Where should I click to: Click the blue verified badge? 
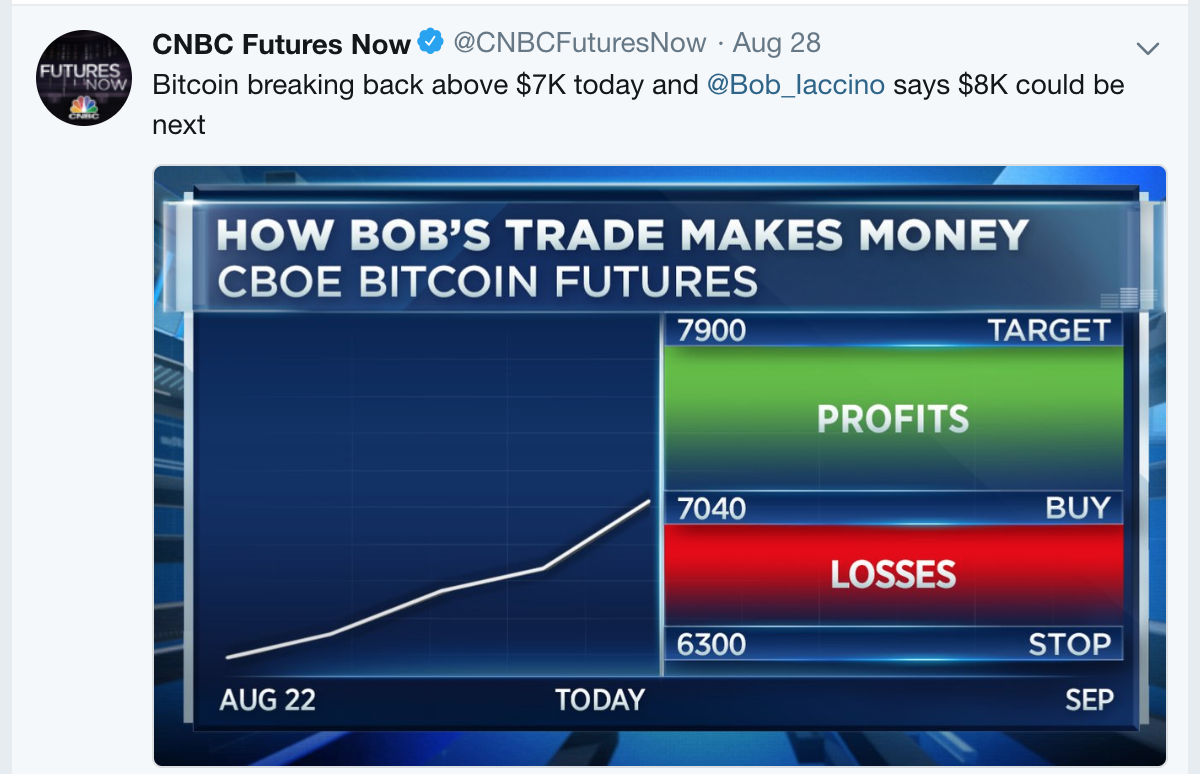(x=430, y=43)
